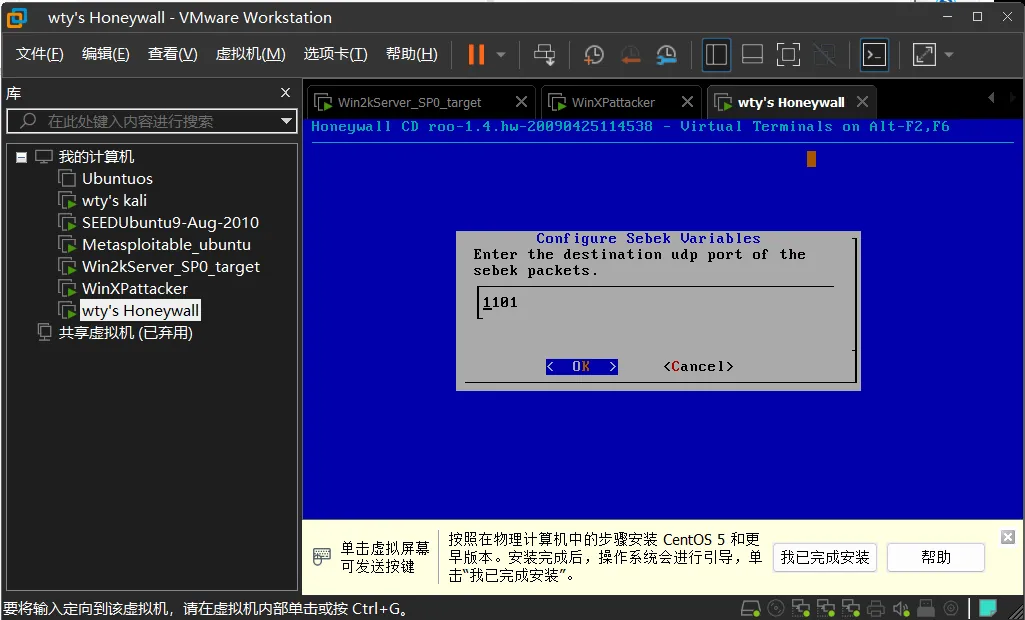
Task: Click the webcam device status icon
Action: (x=950, y=608)
